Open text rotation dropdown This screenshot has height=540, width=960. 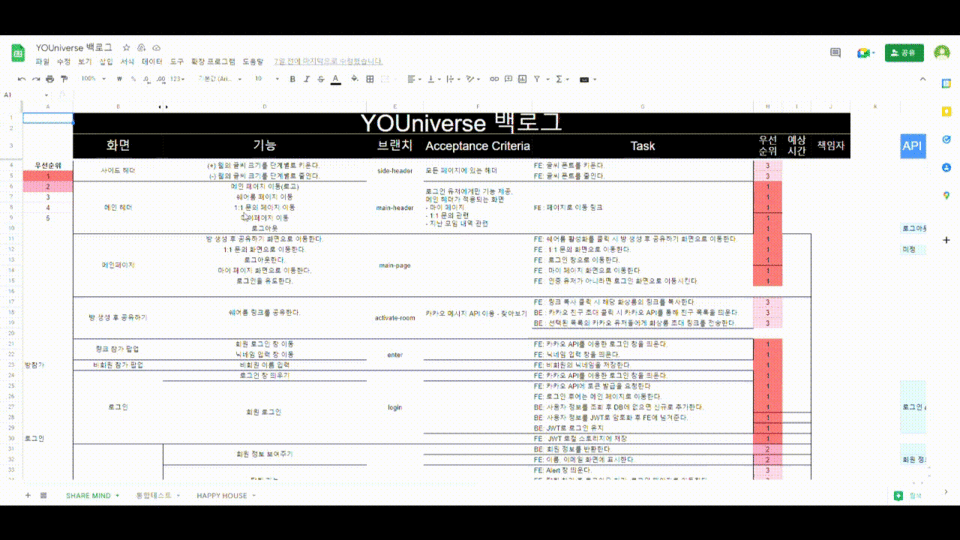[x=473, y=79]
